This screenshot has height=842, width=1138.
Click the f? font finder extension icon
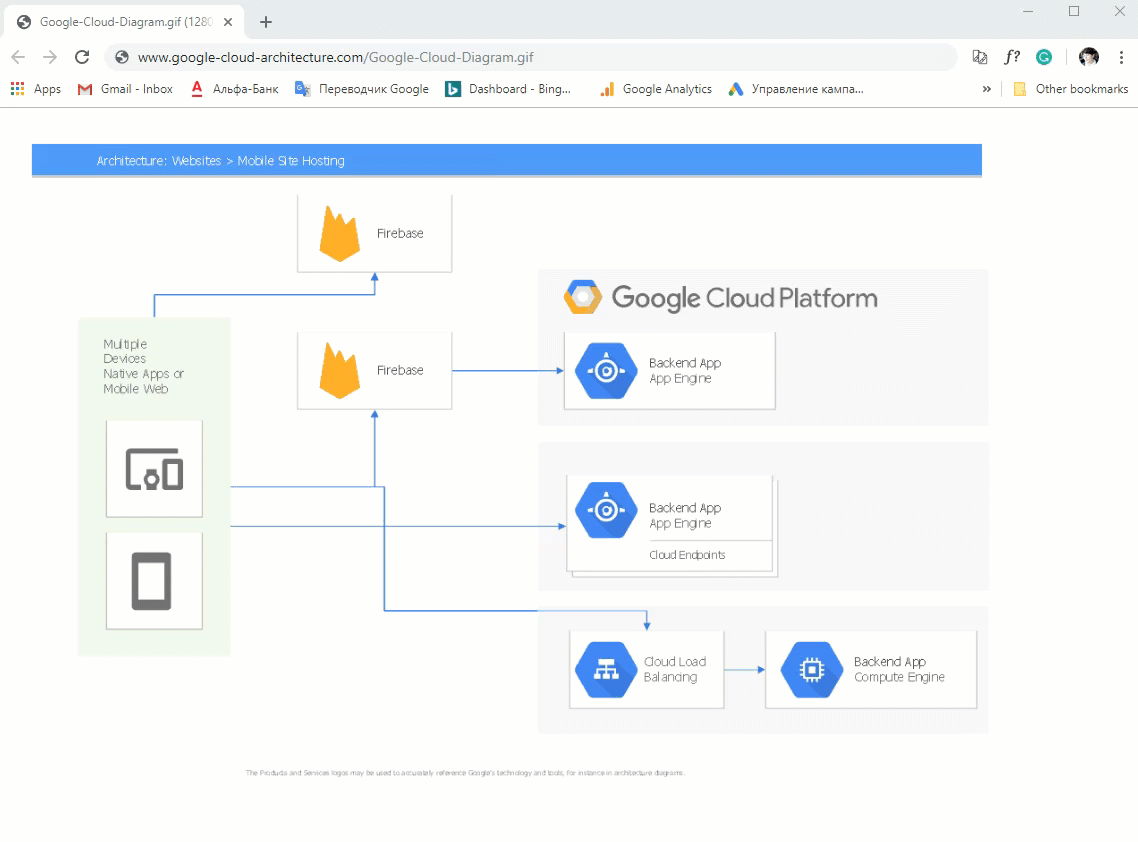point(1012,57)
